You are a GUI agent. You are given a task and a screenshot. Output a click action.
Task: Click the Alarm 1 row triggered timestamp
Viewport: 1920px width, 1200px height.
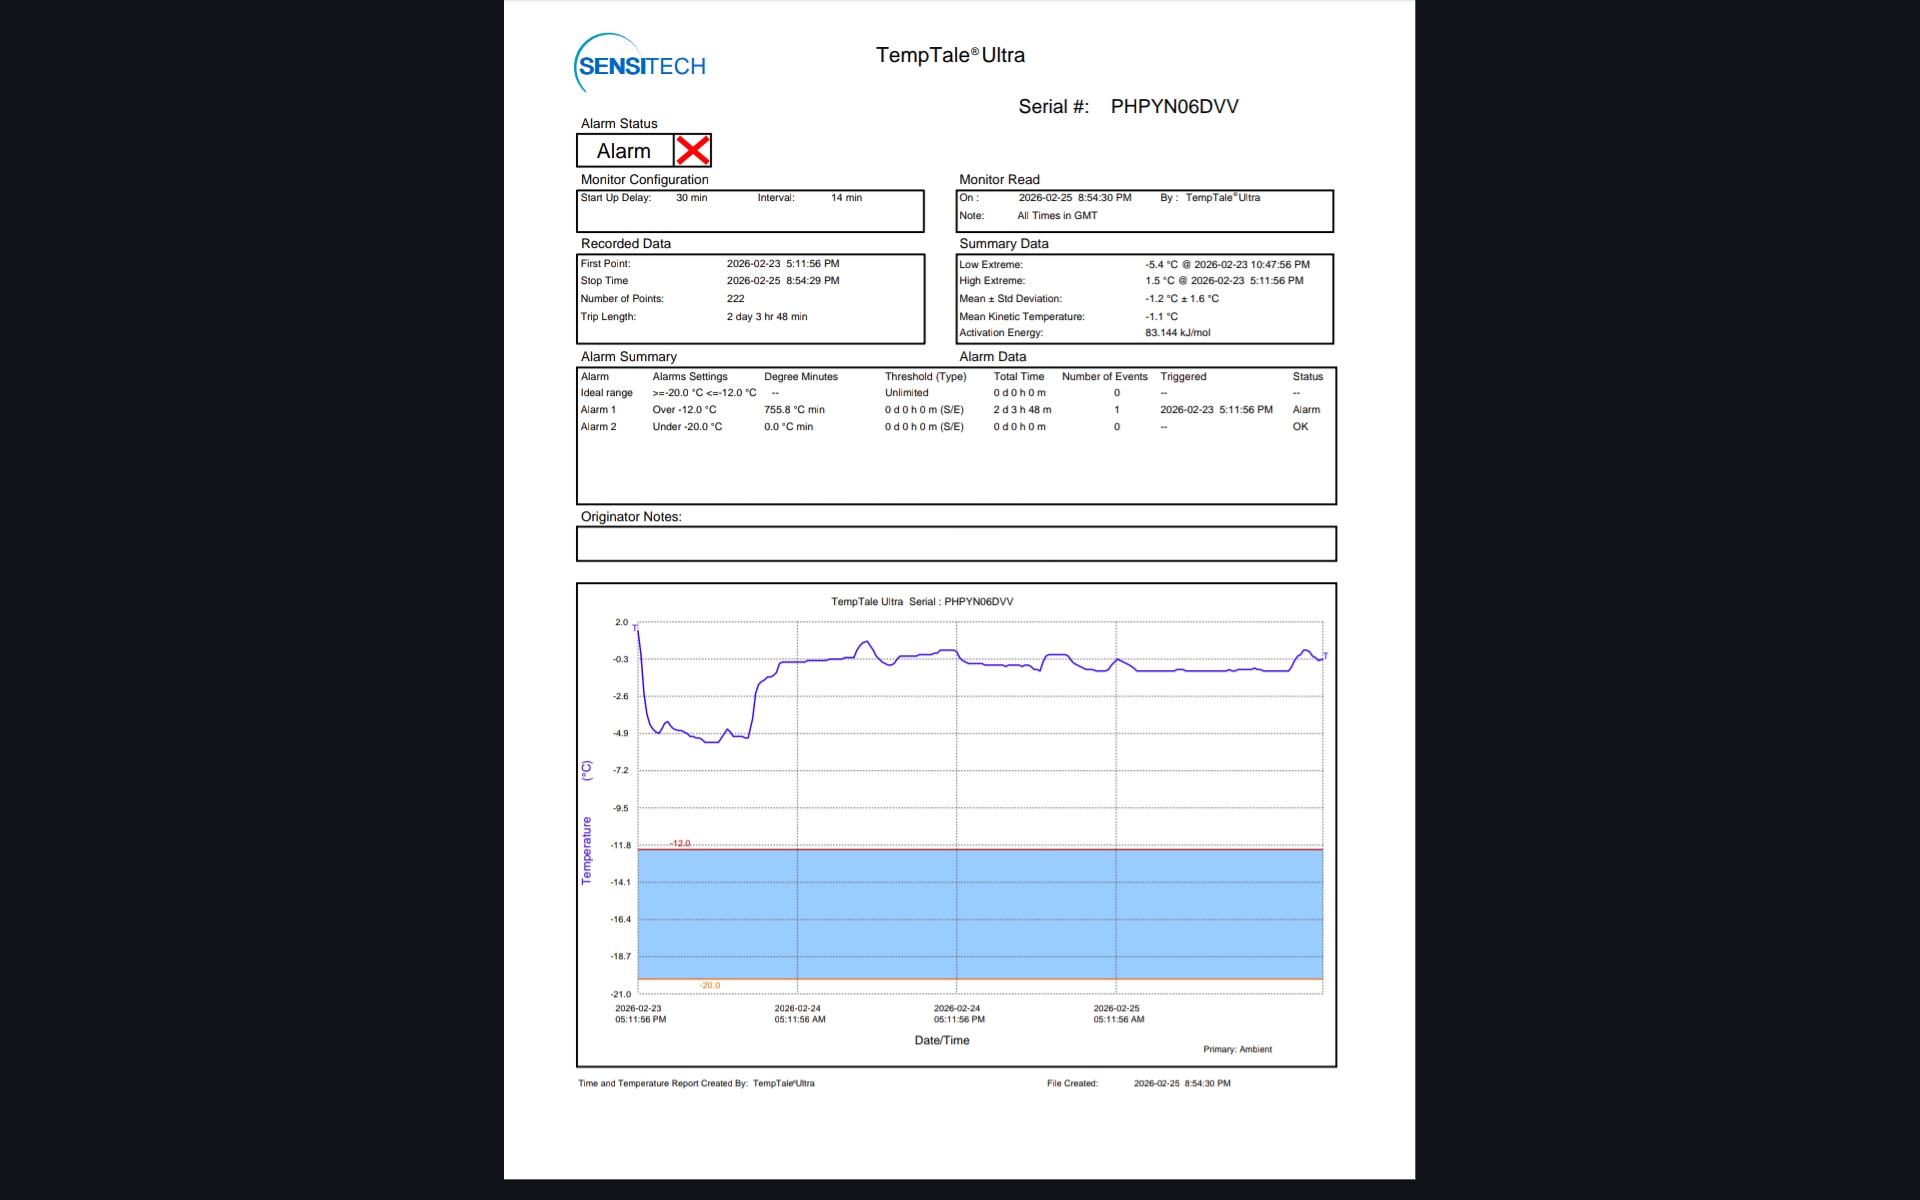[1216, 410]
